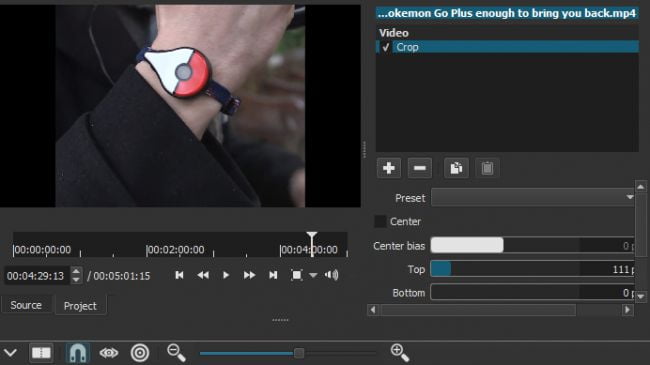Toggle timeline snapping magnet icon
This screenshot has height=365, width=650.
78,353
